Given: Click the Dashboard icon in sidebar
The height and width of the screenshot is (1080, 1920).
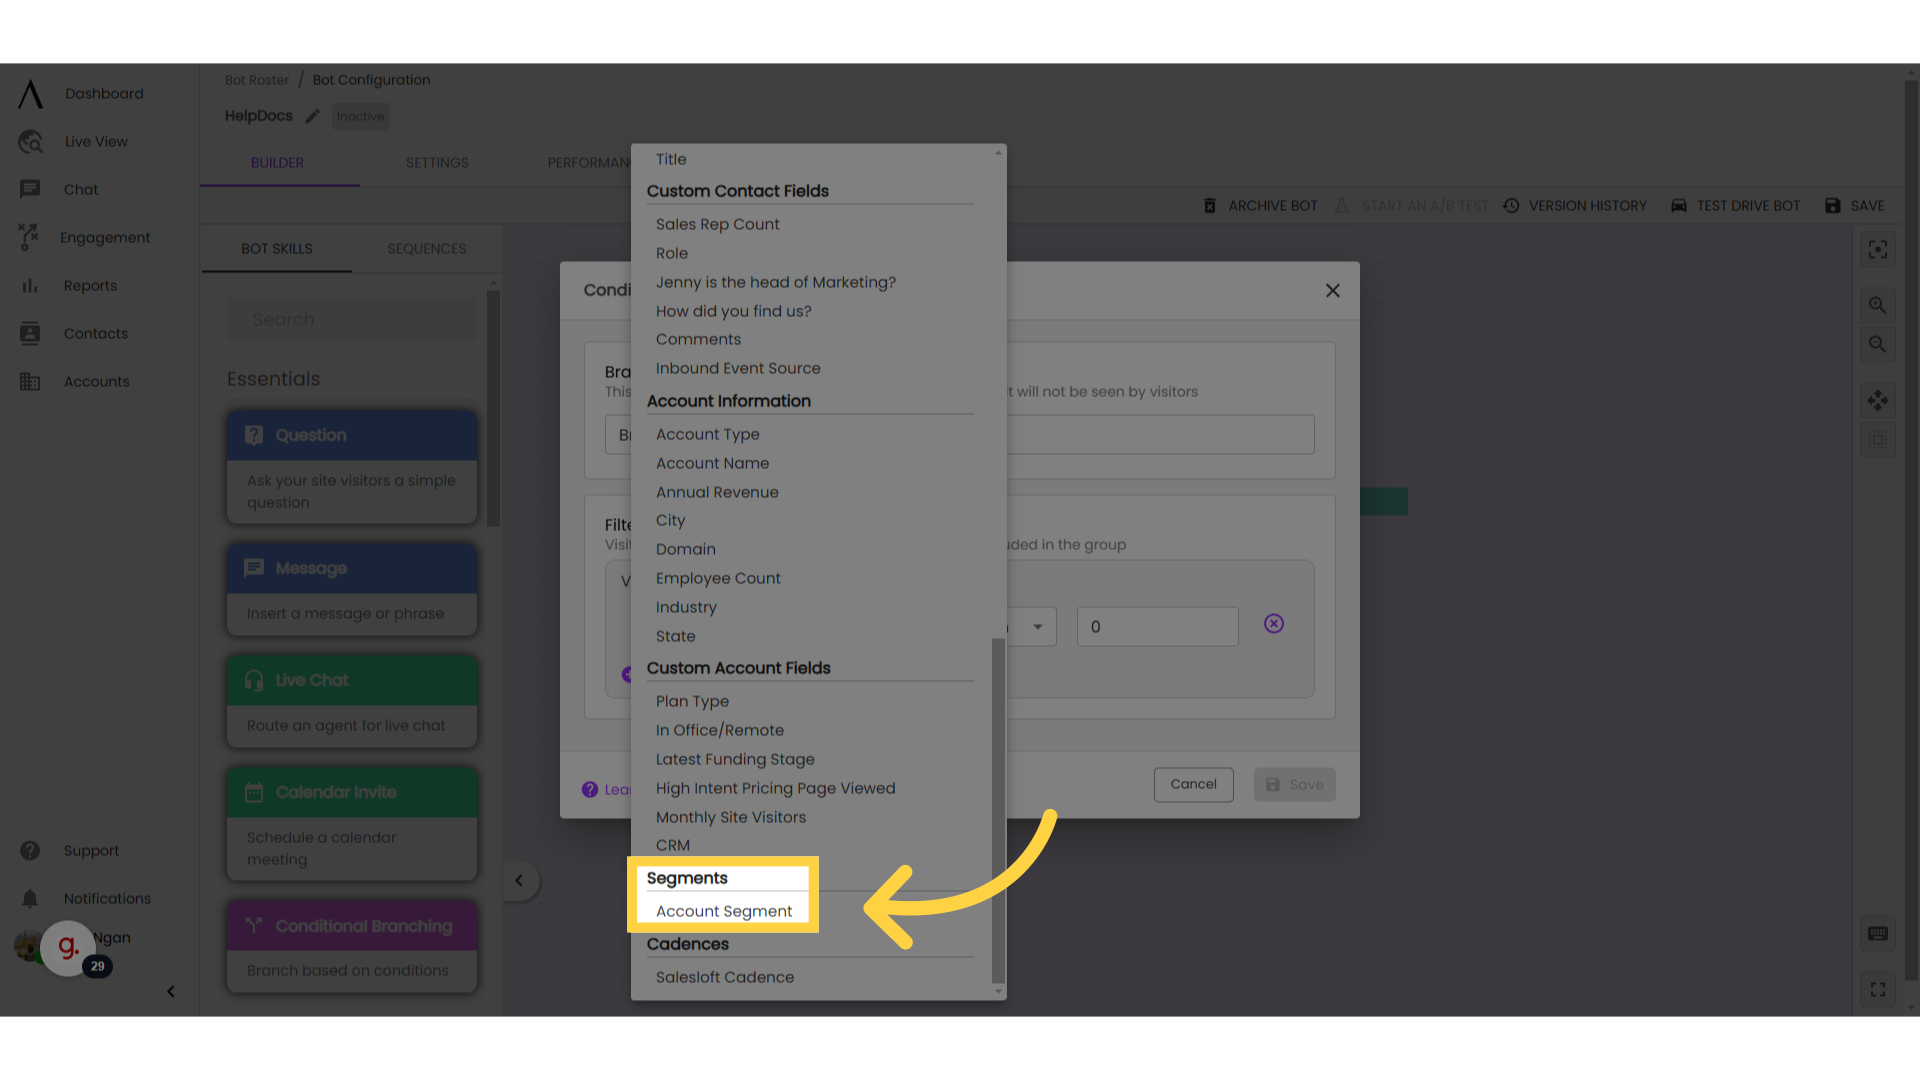Looking at the screenshot, I should 29,92.
